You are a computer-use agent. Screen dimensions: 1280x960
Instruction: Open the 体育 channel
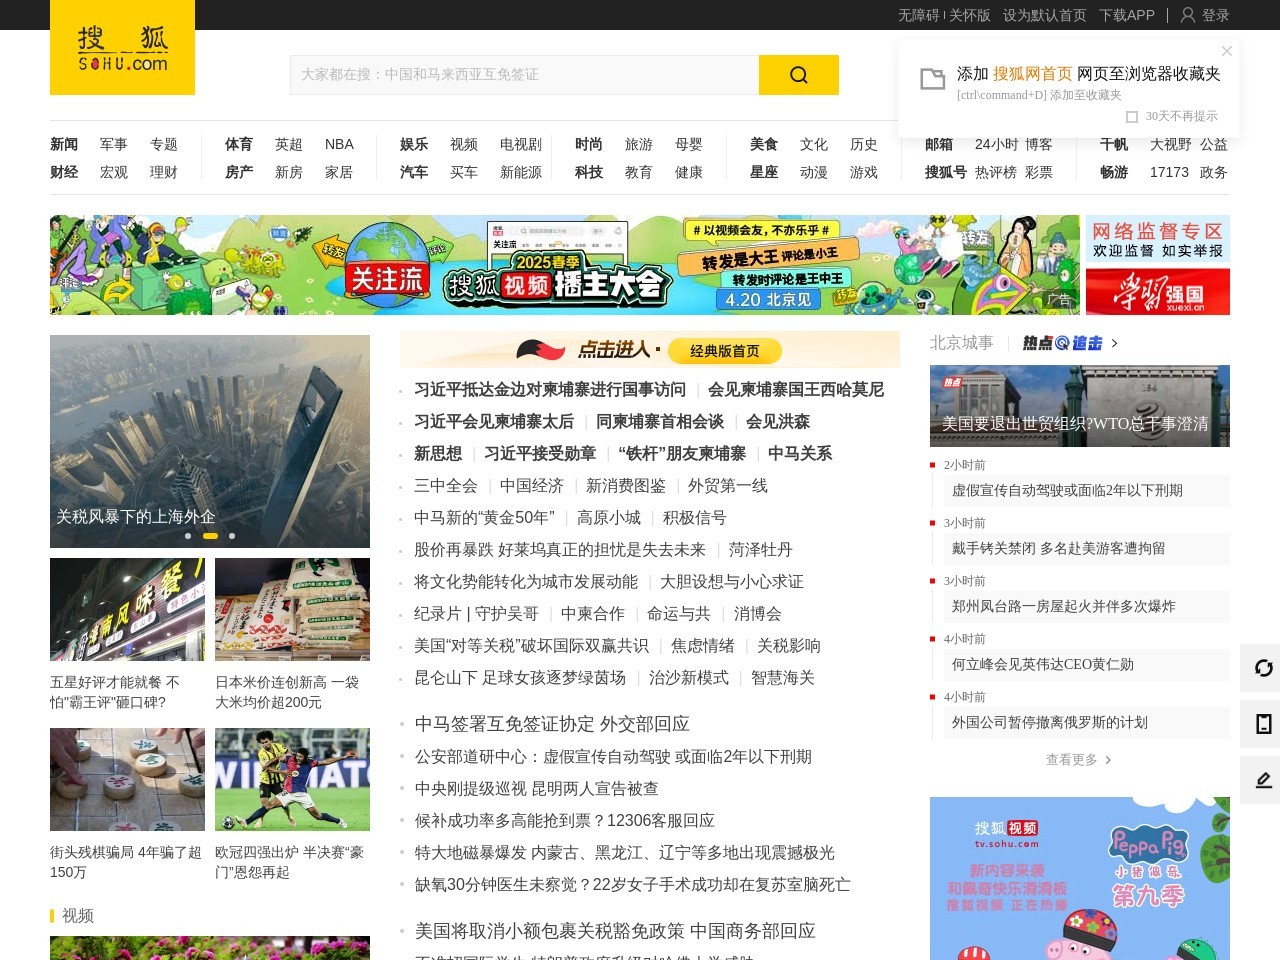(239, 144)
